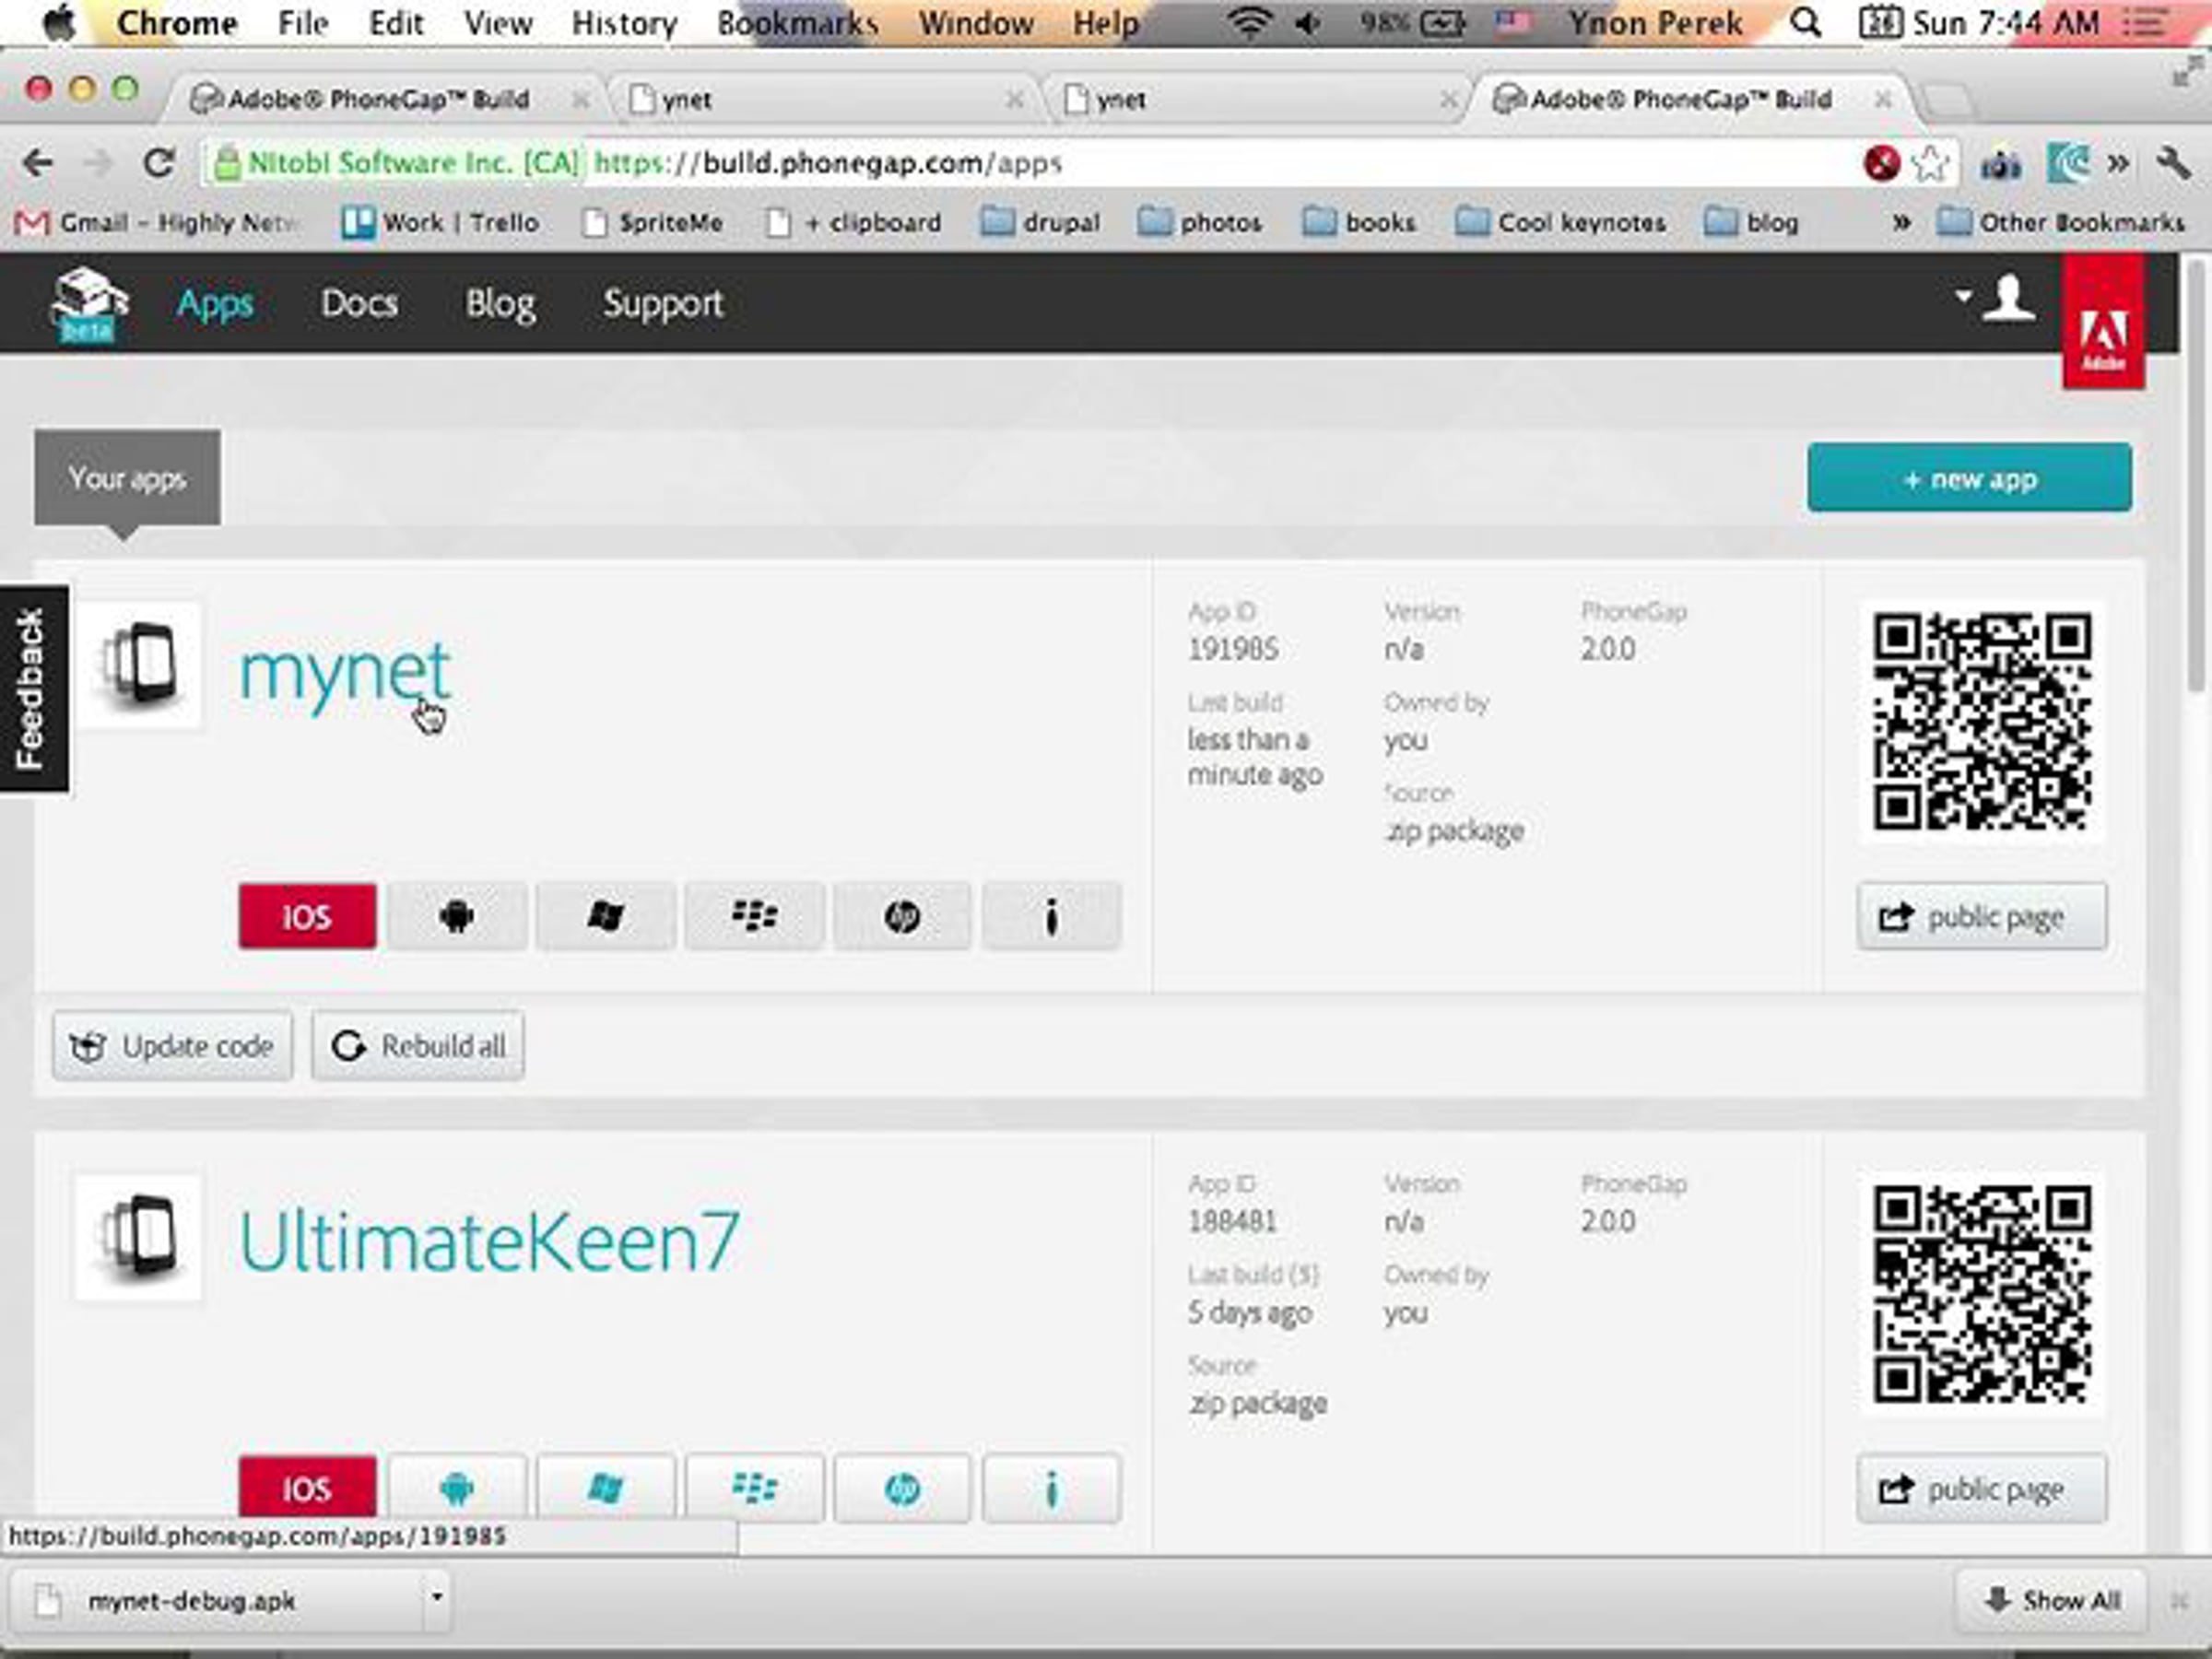Choose the BlackBerry build icon for mynet
Viewport: 2212px width, 1659px height.
tap(754, 915)
